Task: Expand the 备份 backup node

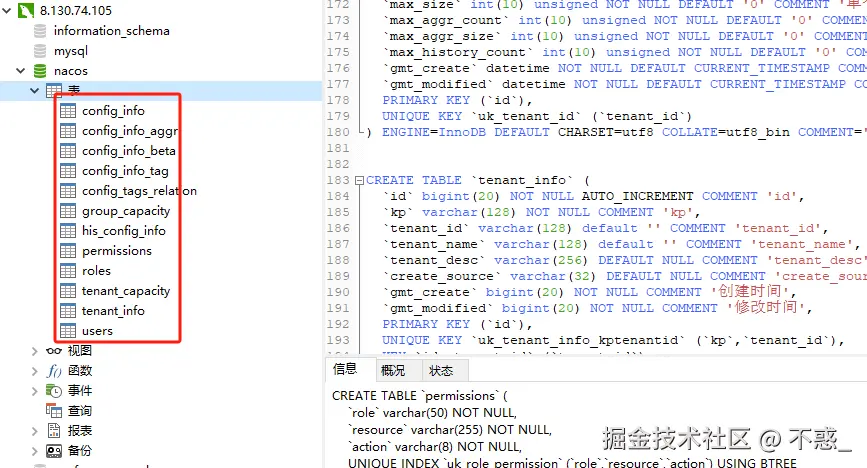Action: point(34,451)
